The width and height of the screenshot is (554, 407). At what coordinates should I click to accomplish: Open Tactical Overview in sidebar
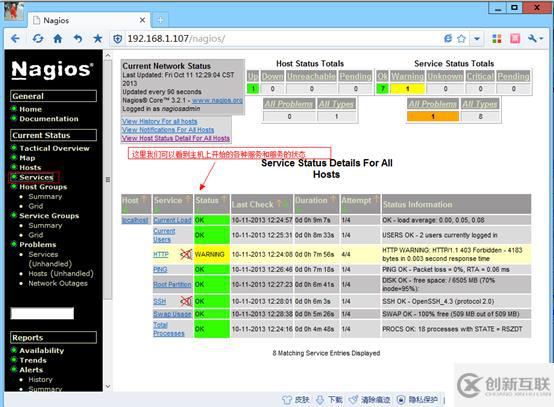[x=54, y=148]
